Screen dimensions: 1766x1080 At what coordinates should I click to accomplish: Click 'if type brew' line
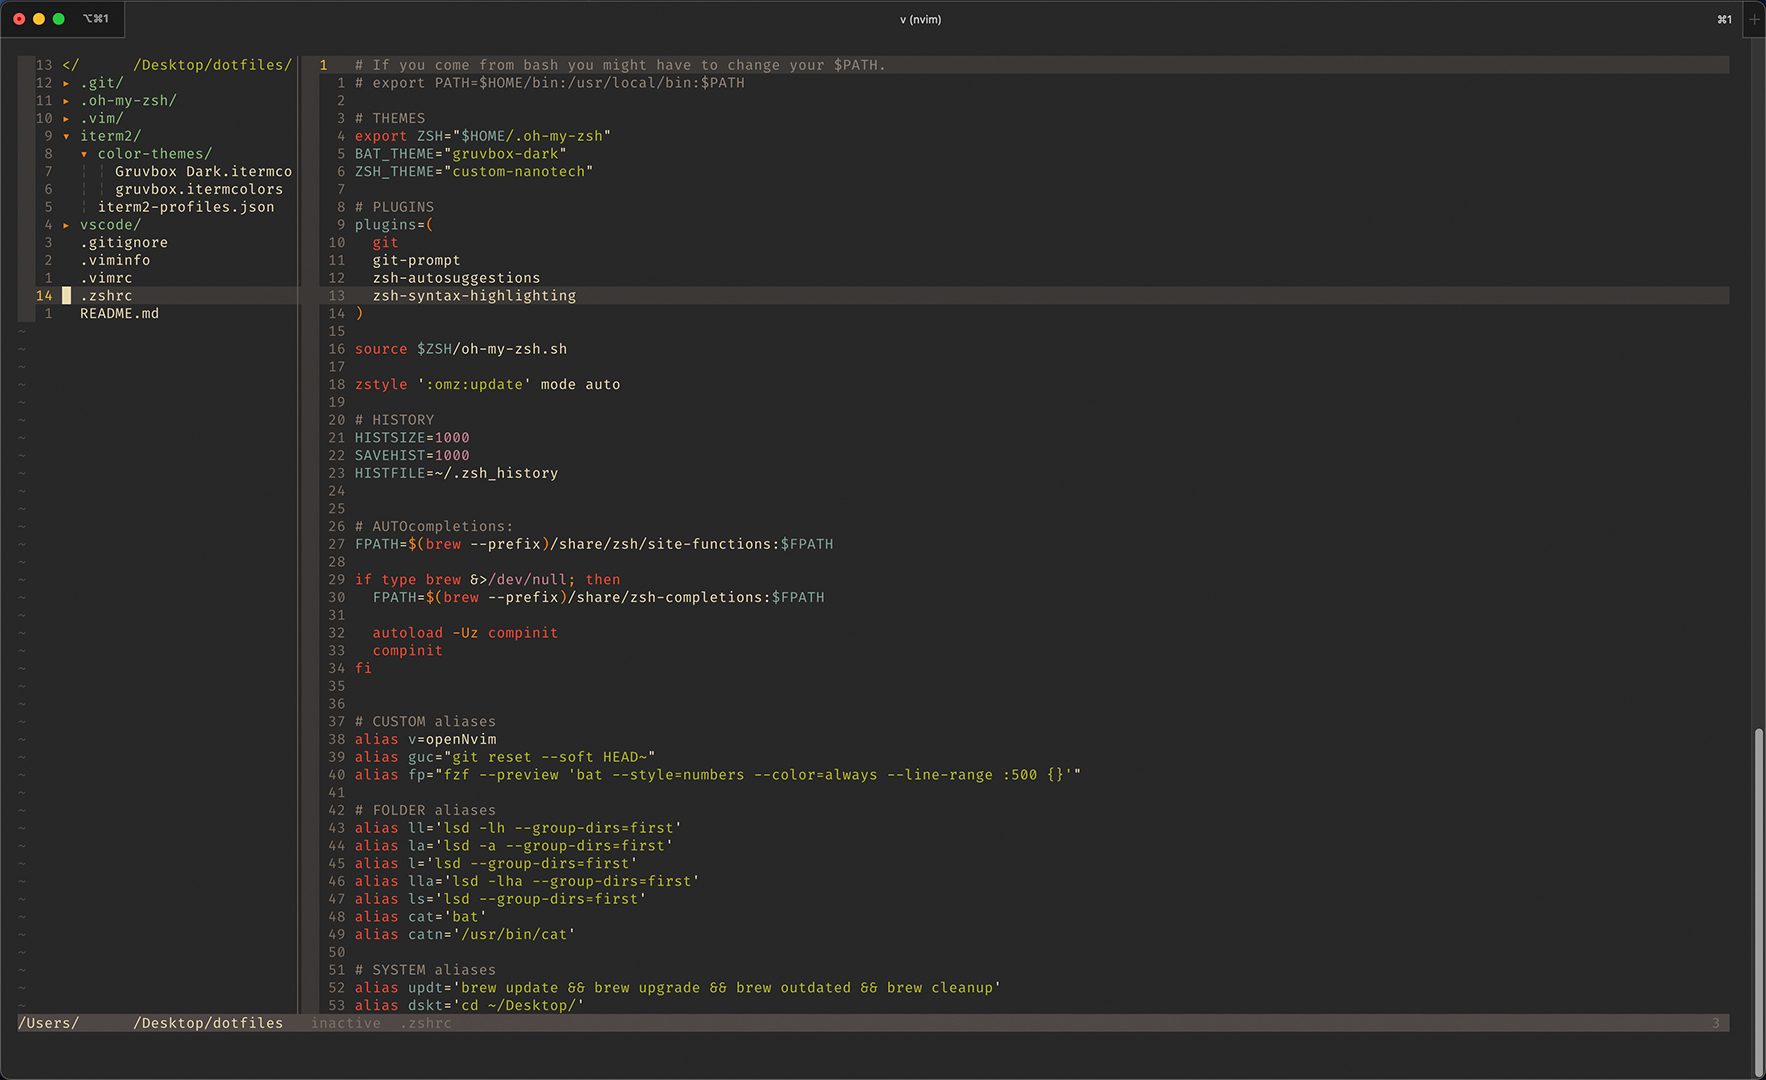click(487, 580)
